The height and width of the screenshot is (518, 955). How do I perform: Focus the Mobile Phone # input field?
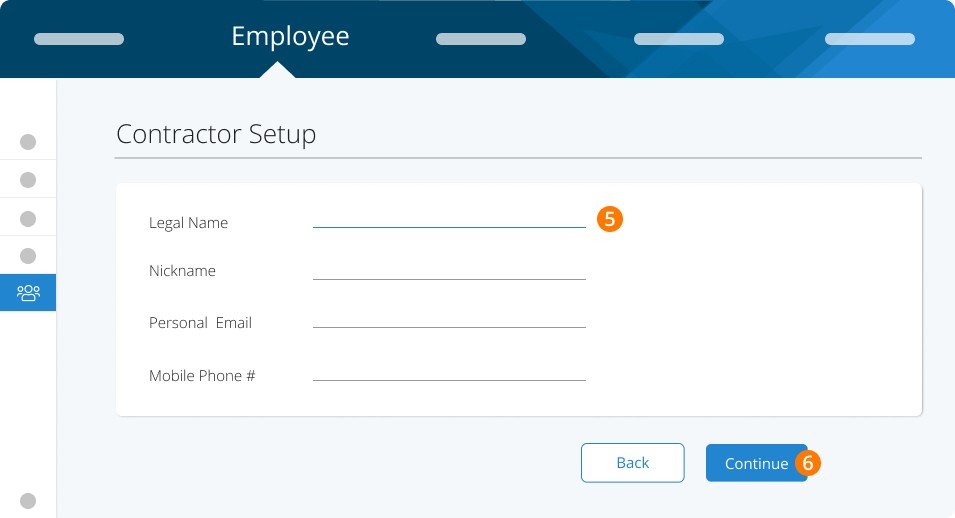tap(449, 372)
